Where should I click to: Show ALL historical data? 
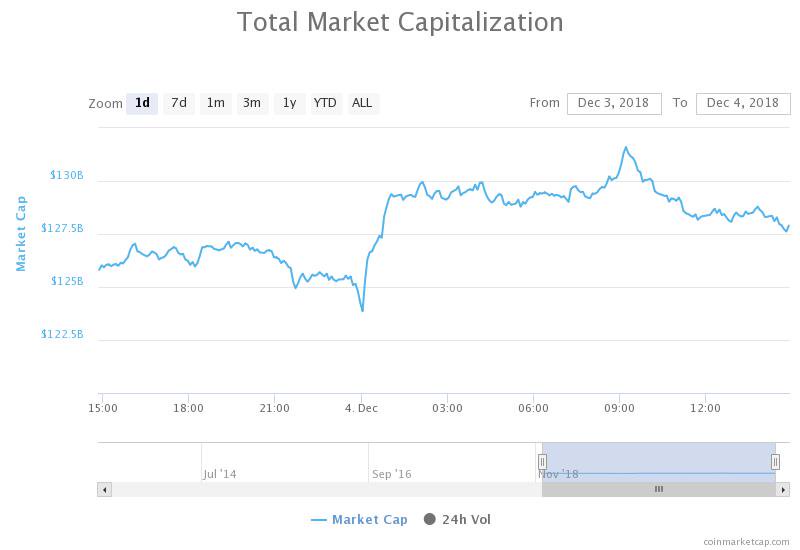coord(362,103)
